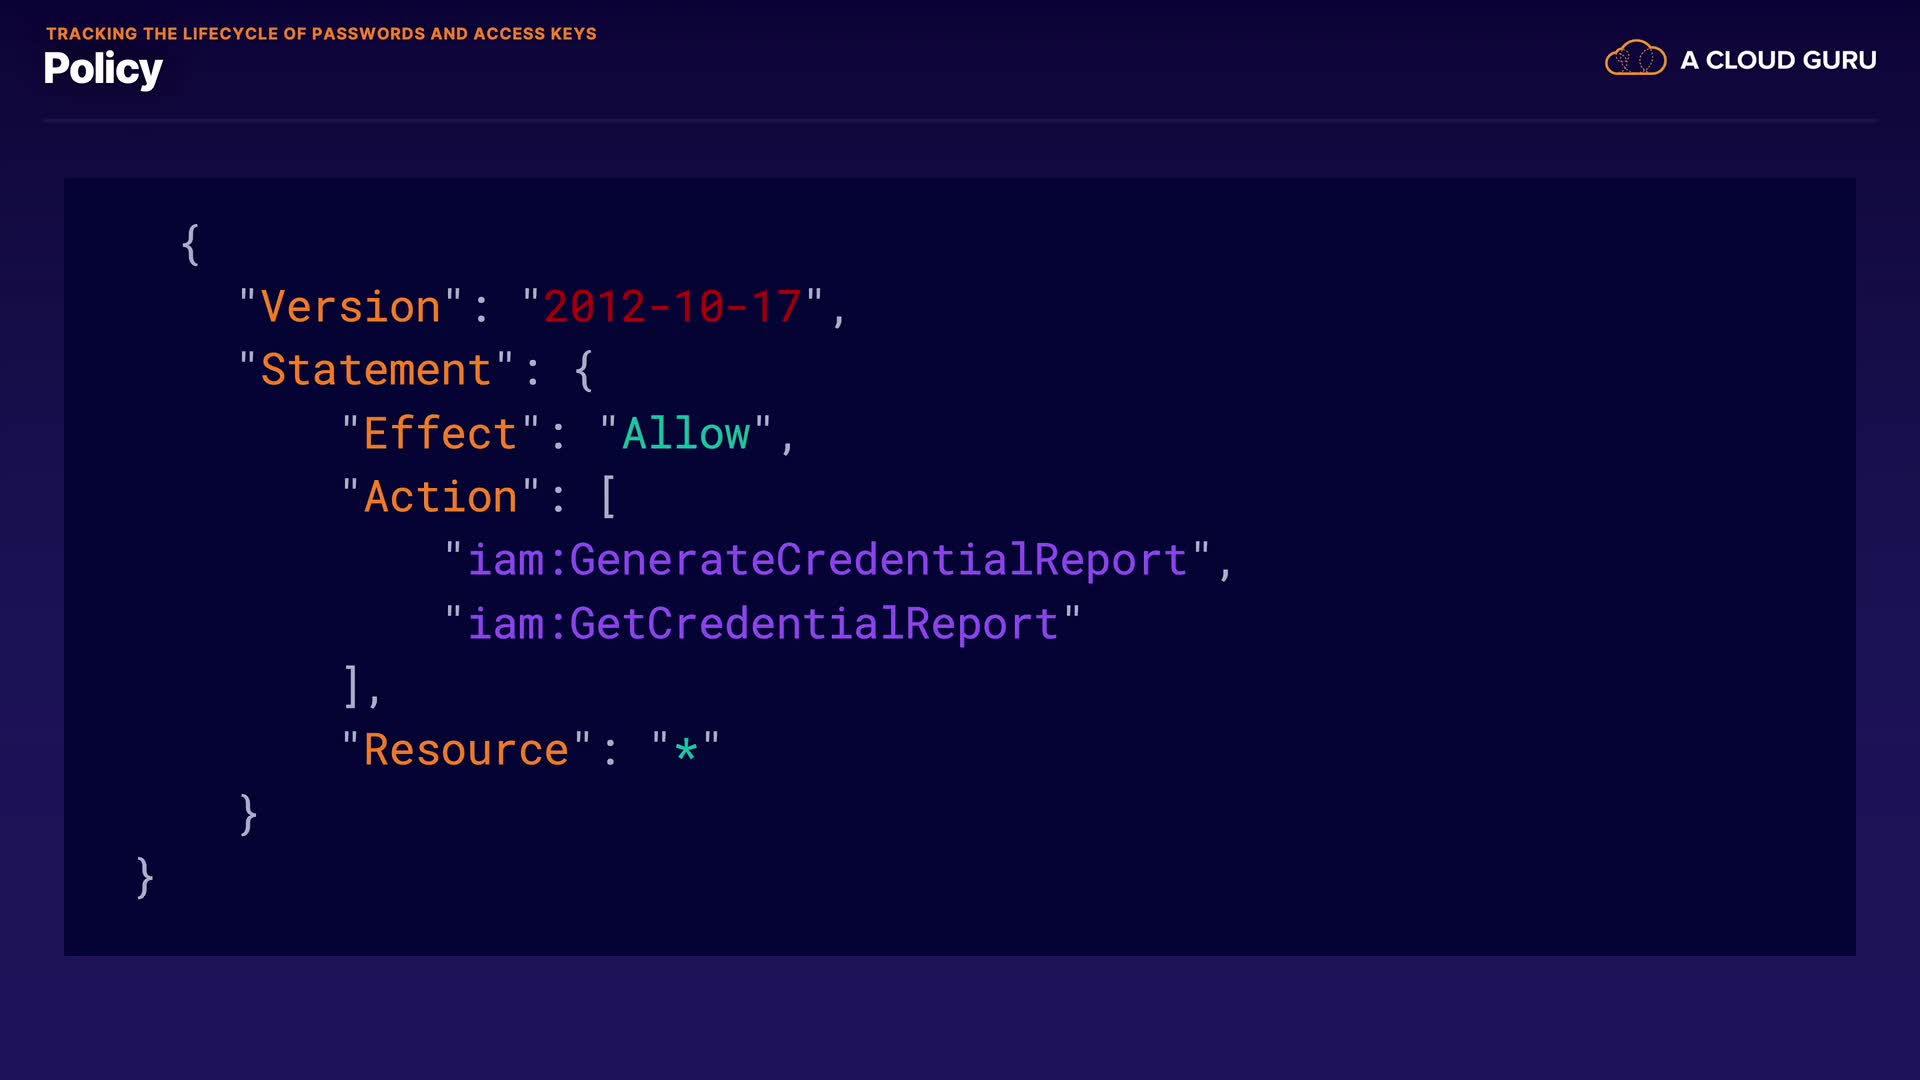Screen dimensions: 1920x1080
Task: Click the "Effect" key text
Action: [x=440, y=434]
